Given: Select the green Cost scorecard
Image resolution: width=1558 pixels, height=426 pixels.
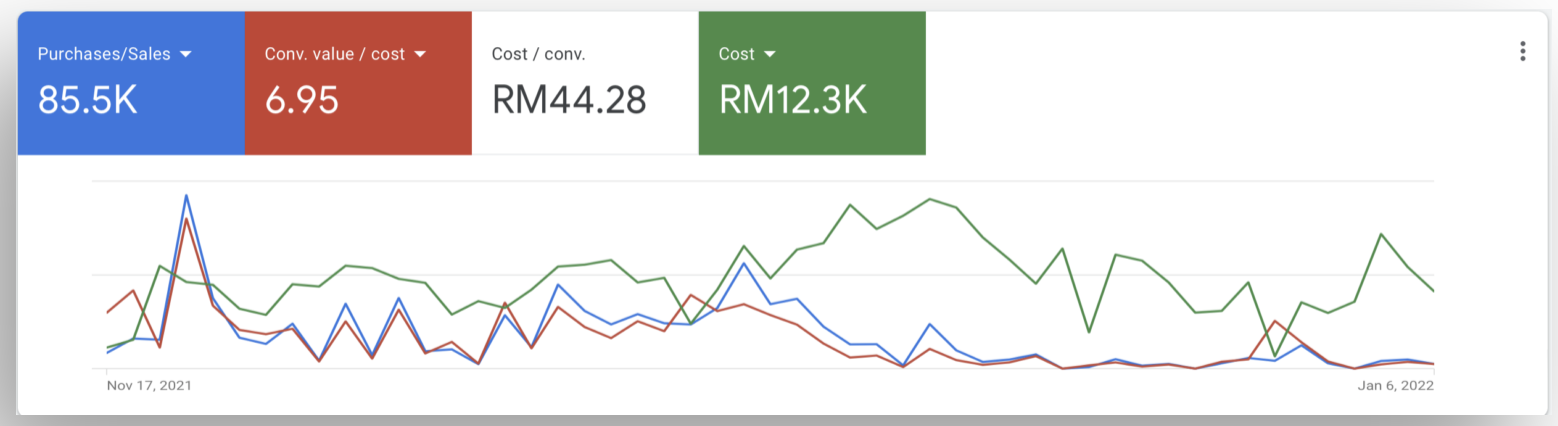Looking at the screenshot, I should 812,83.
